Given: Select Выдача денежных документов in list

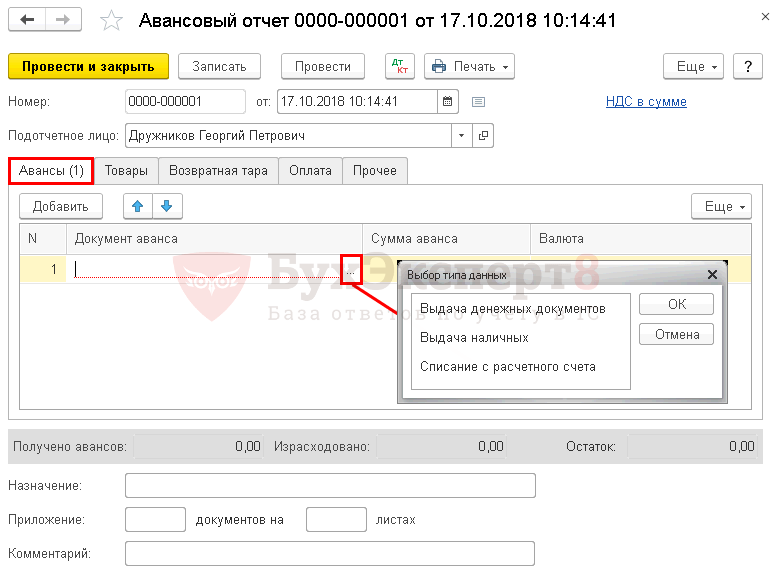Looking at the screenshot, I should click(x=512, y=309).
